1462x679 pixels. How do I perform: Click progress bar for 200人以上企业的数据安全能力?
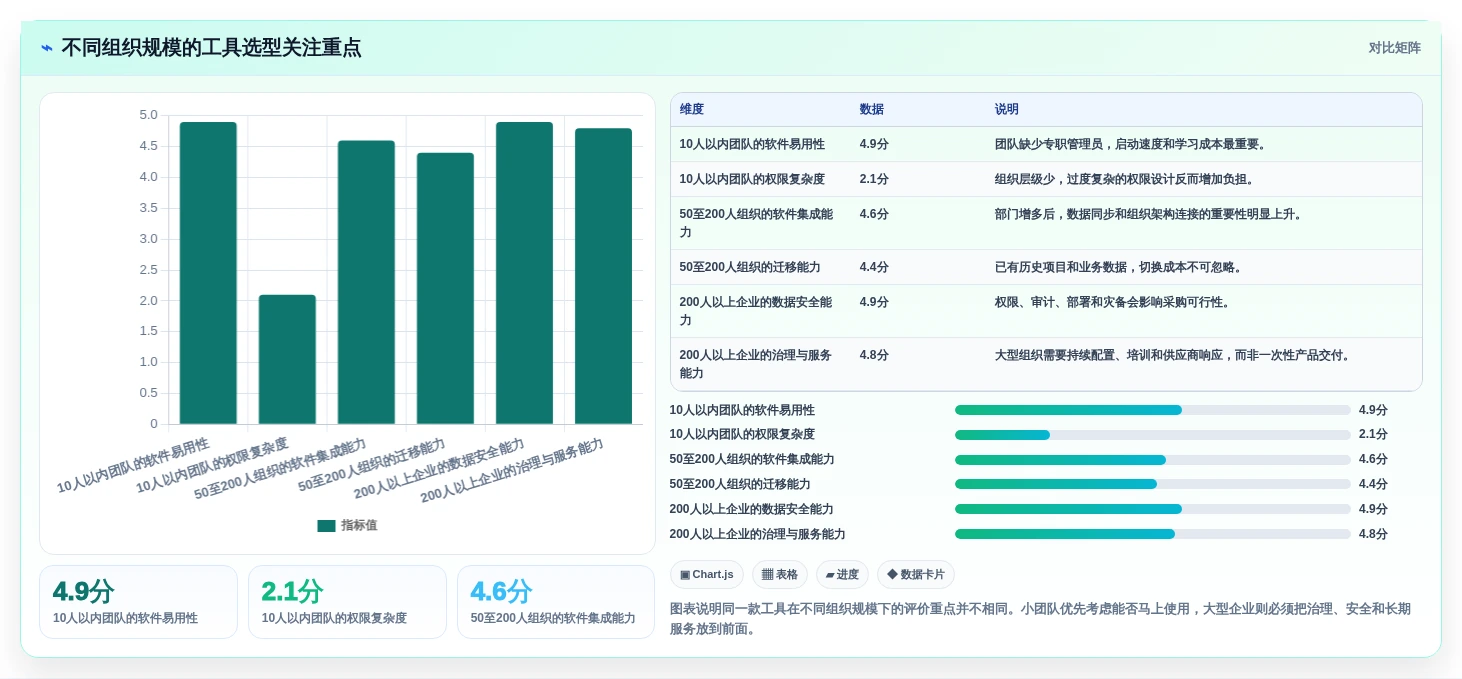click(1152, 509)
